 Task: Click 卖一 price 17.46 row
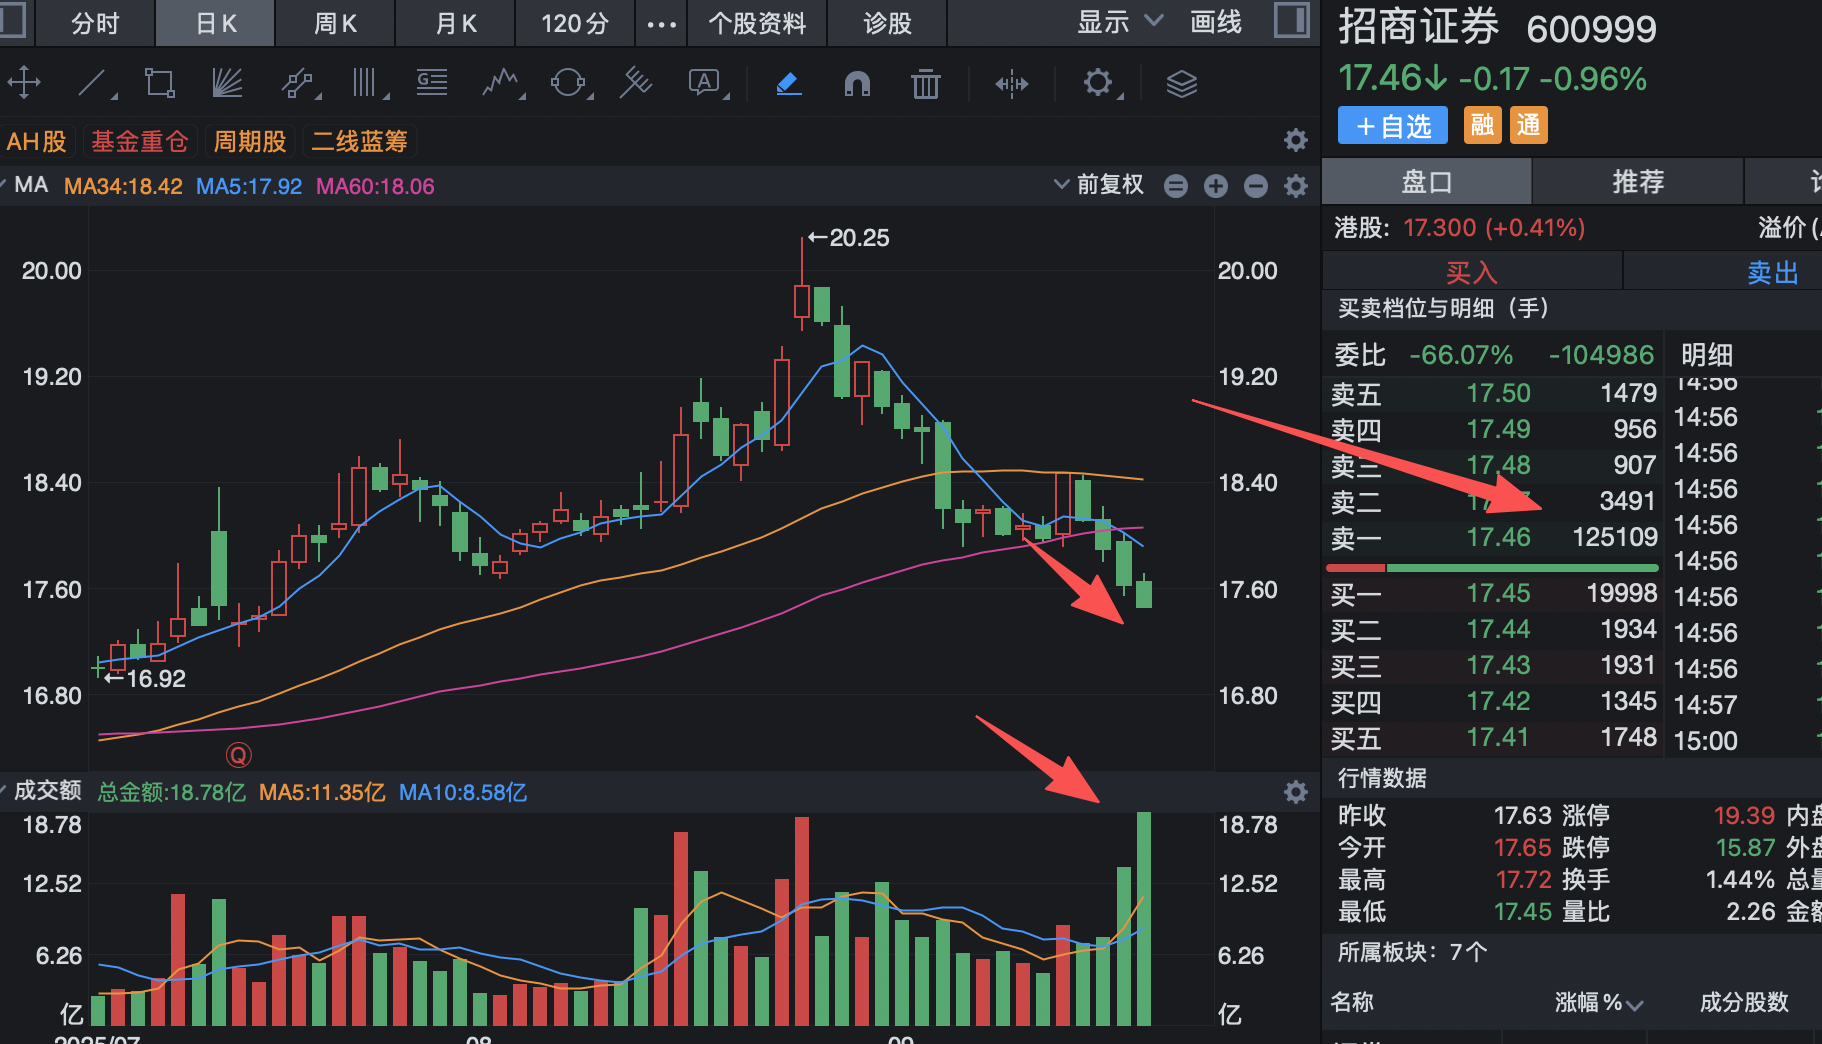1493,538
